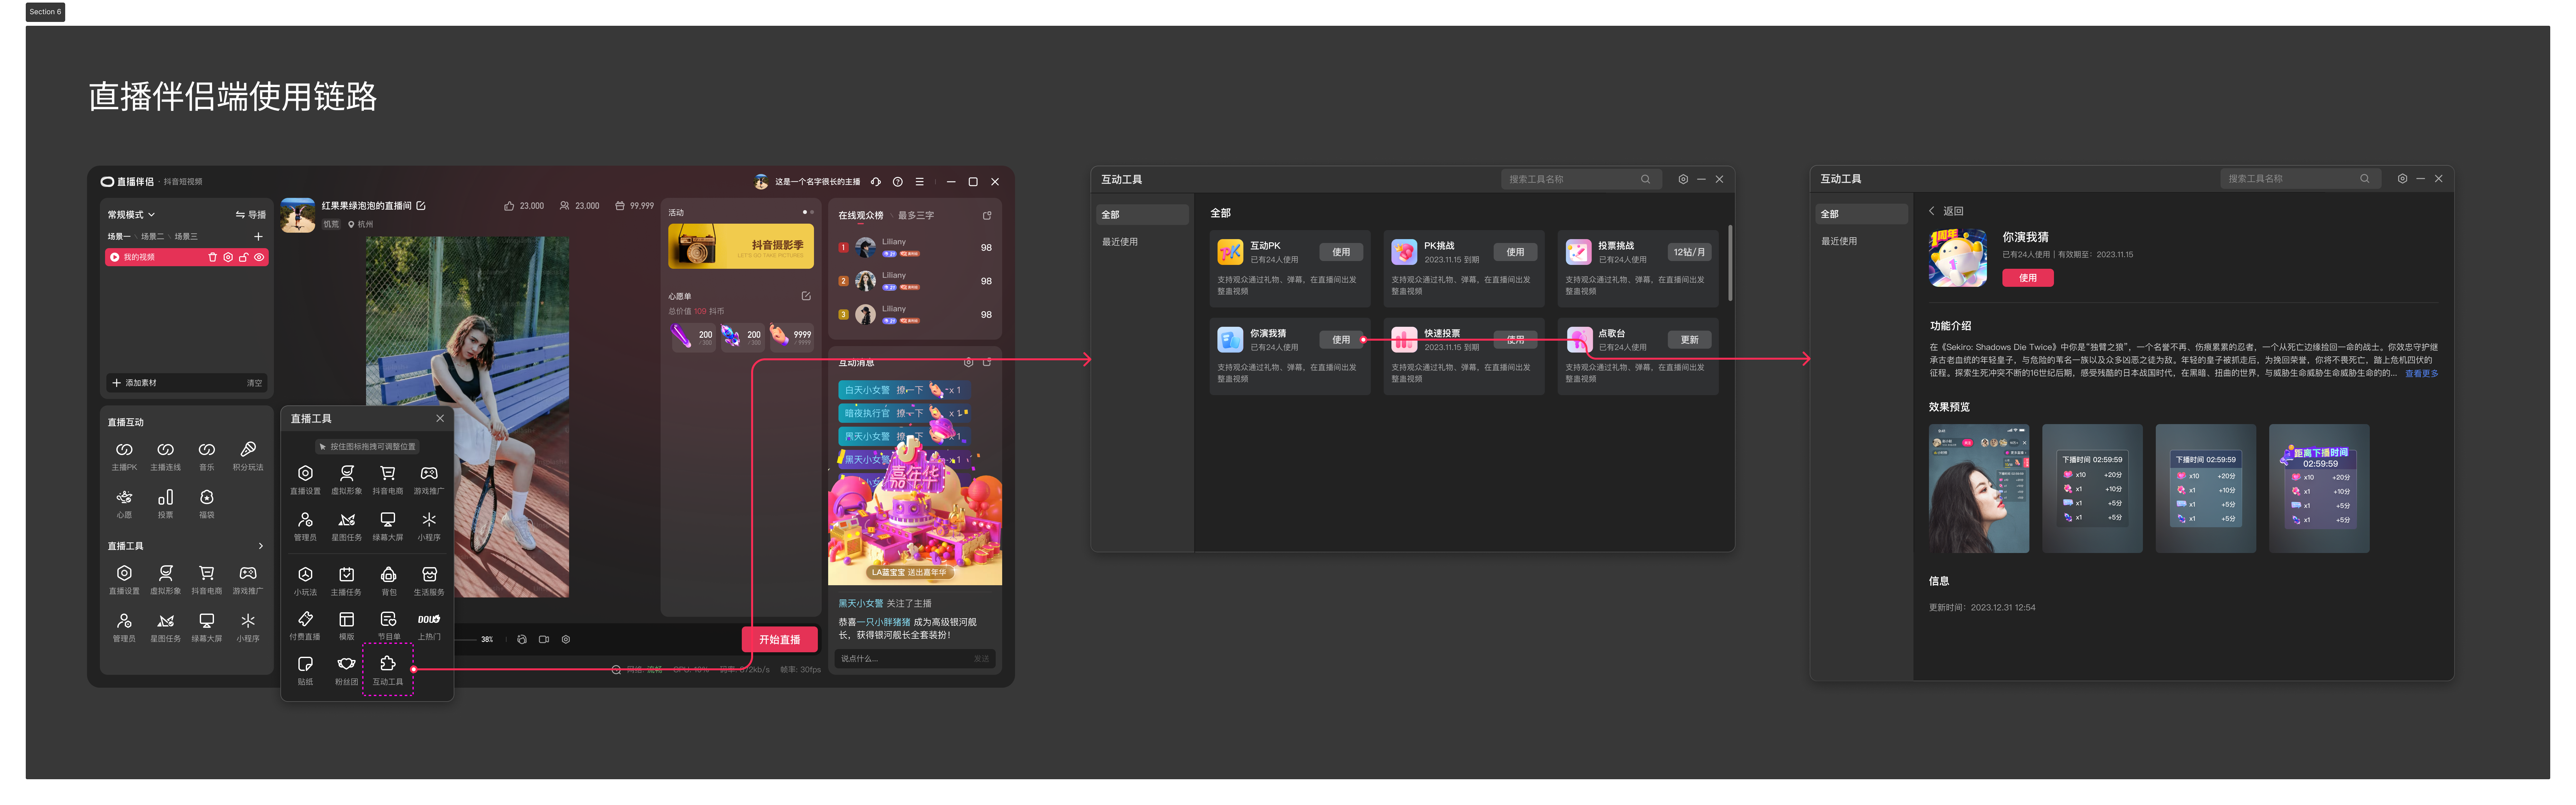The height and width of the screenshot is (805, 2576).
Task: Click 返回 back chevron in tool detail
Action: pyautogui.click(x=1932, y=211)
